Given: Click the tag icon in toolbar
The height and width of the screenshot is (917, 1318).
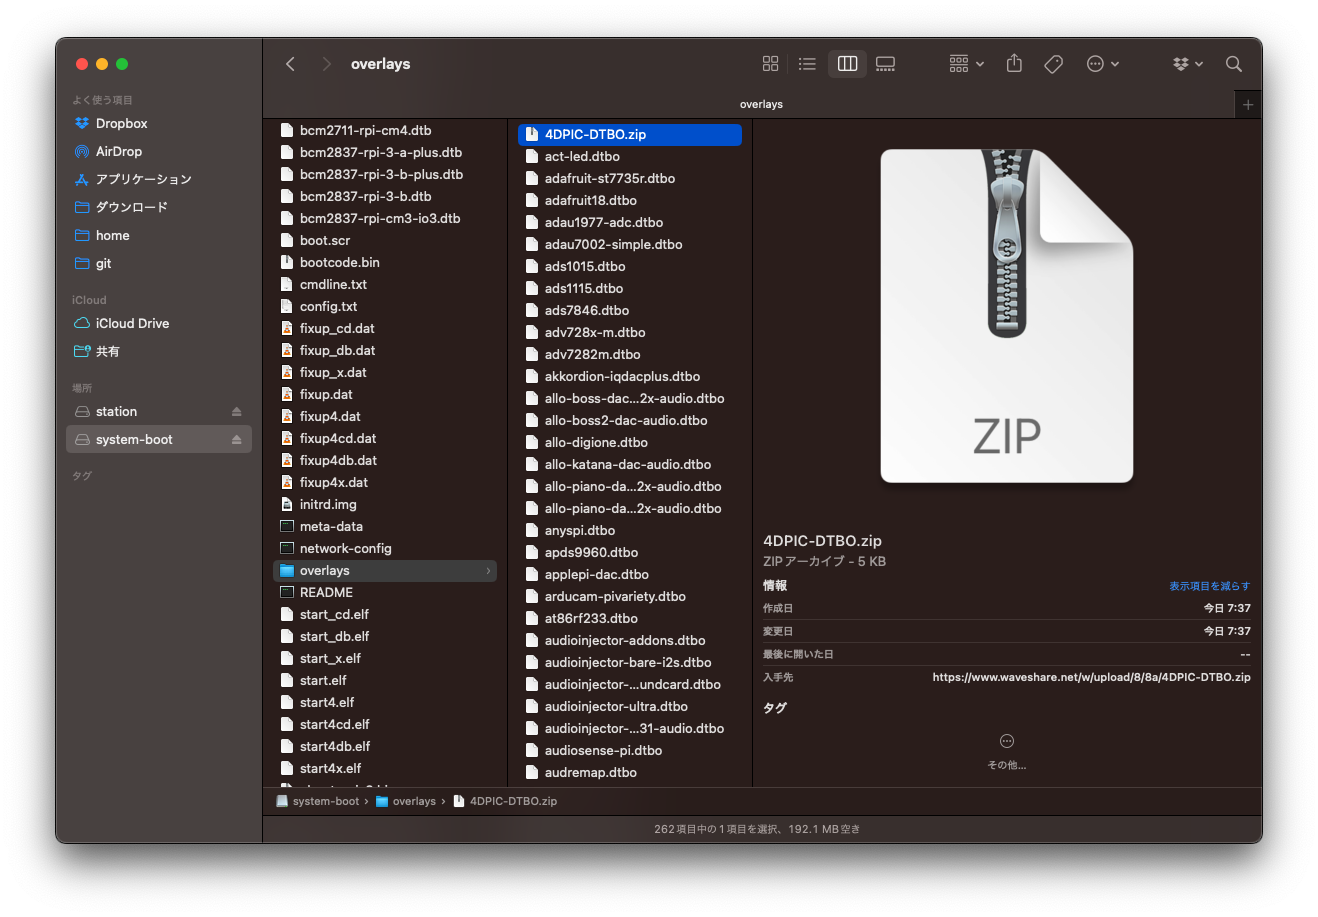Looking at the screenshot, I should click(x=1053, y=64).
